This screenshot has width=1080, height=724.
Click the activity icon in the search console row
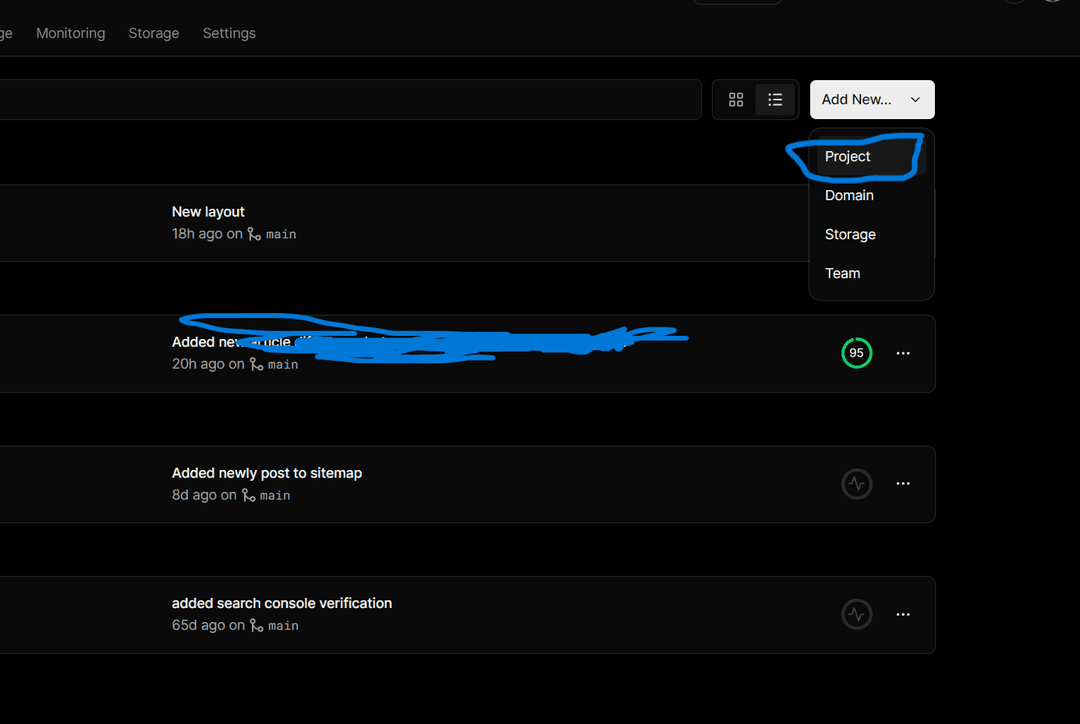pos(856,614)
